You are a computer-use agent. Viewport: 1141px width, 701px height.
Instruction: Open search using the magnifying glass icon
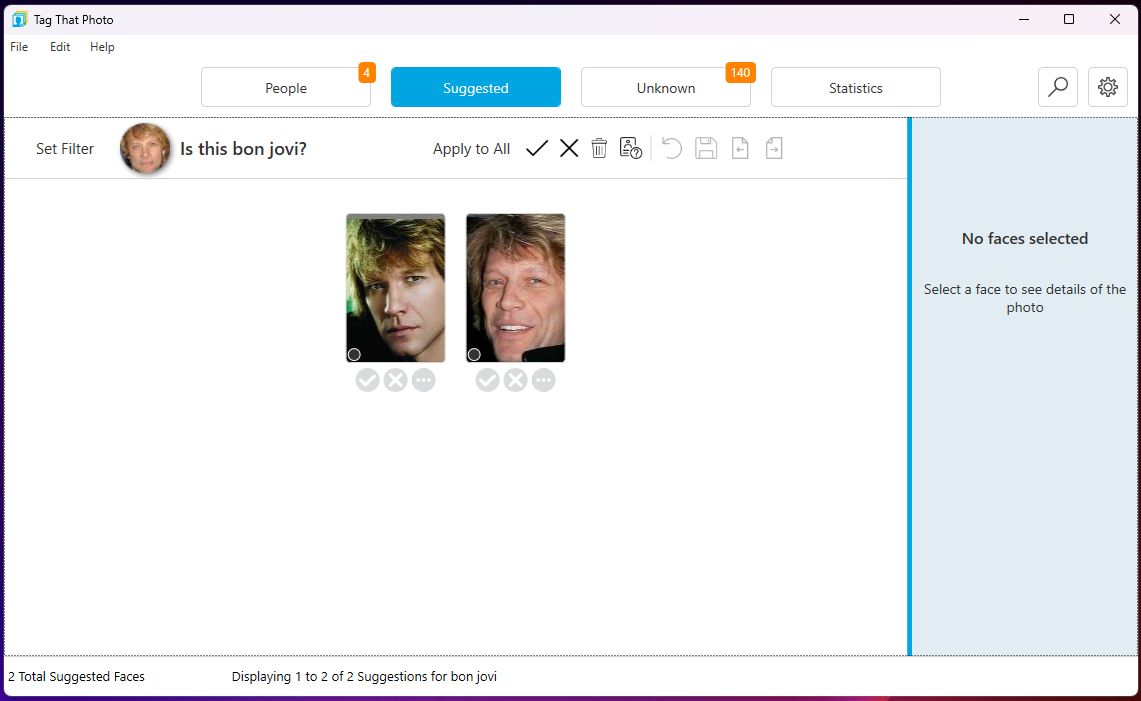point(1058,87)
